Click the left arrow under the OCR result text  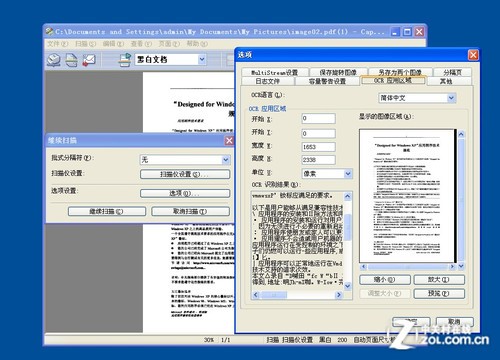256,295
